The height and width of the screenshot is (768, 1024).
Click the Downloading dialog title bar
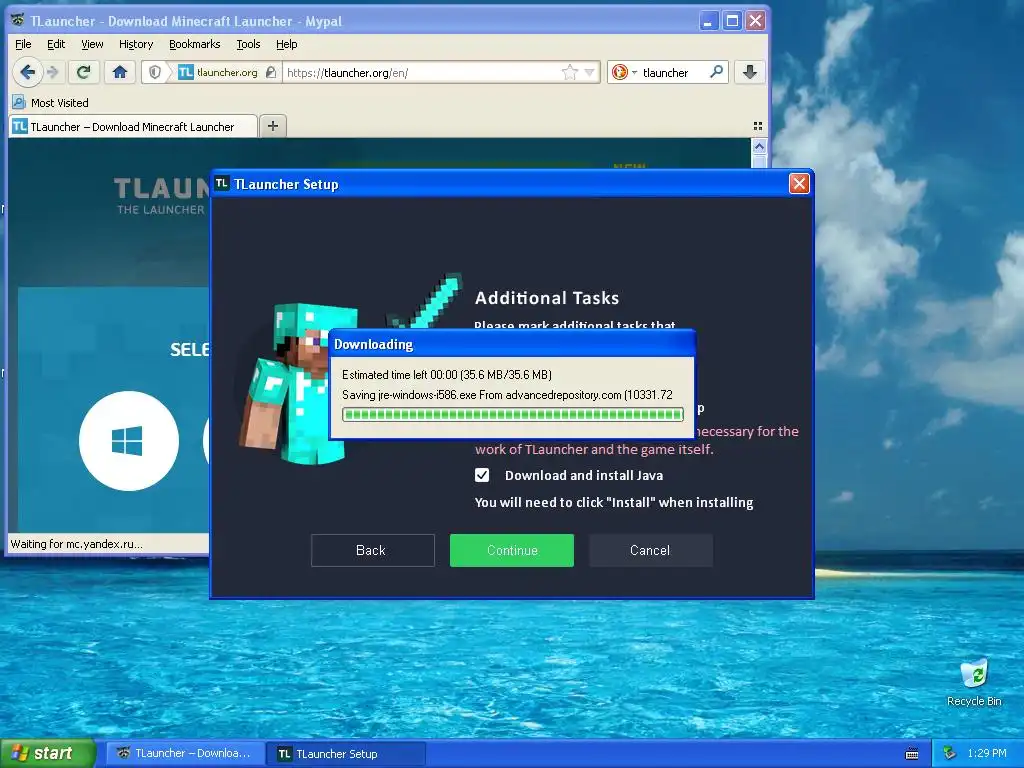click(x=513, y=344)
